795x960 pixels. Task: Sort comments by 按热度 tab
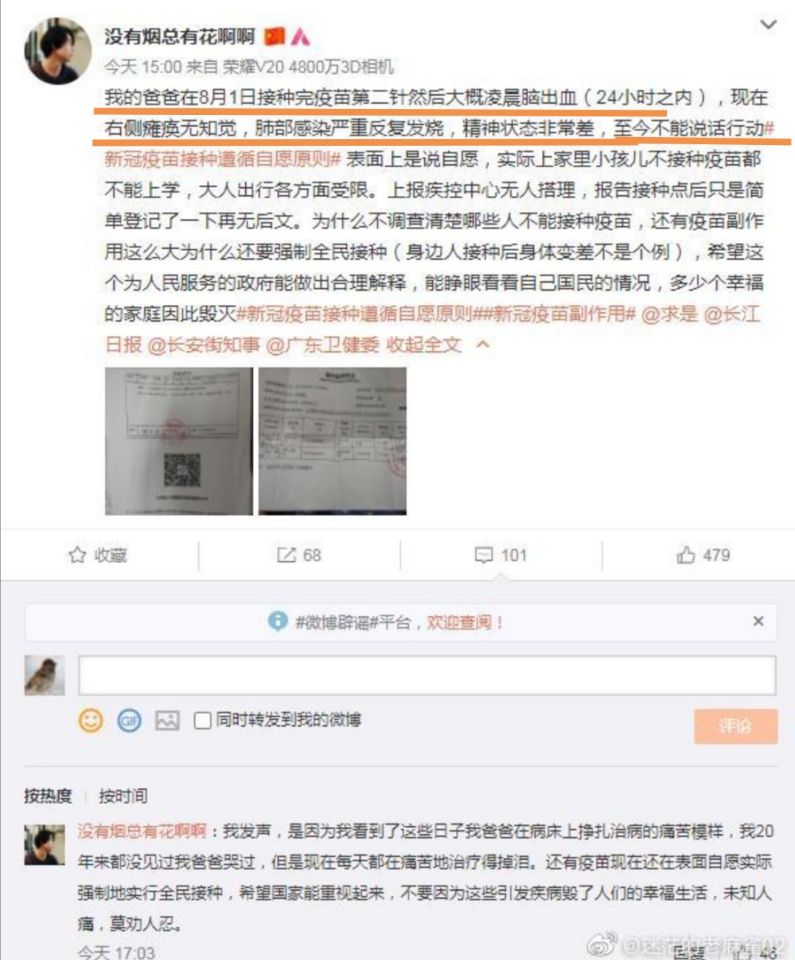48,796
